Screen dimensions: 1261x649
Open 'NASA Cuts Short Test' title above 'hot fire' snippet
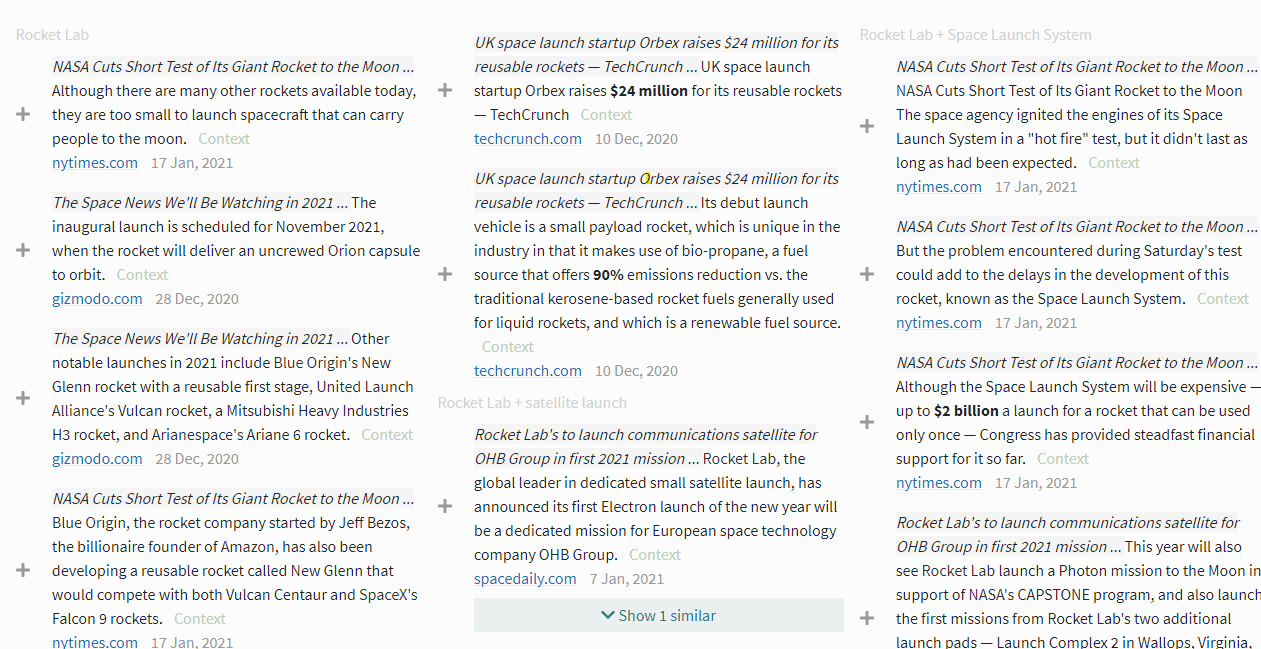[1077, 67]
